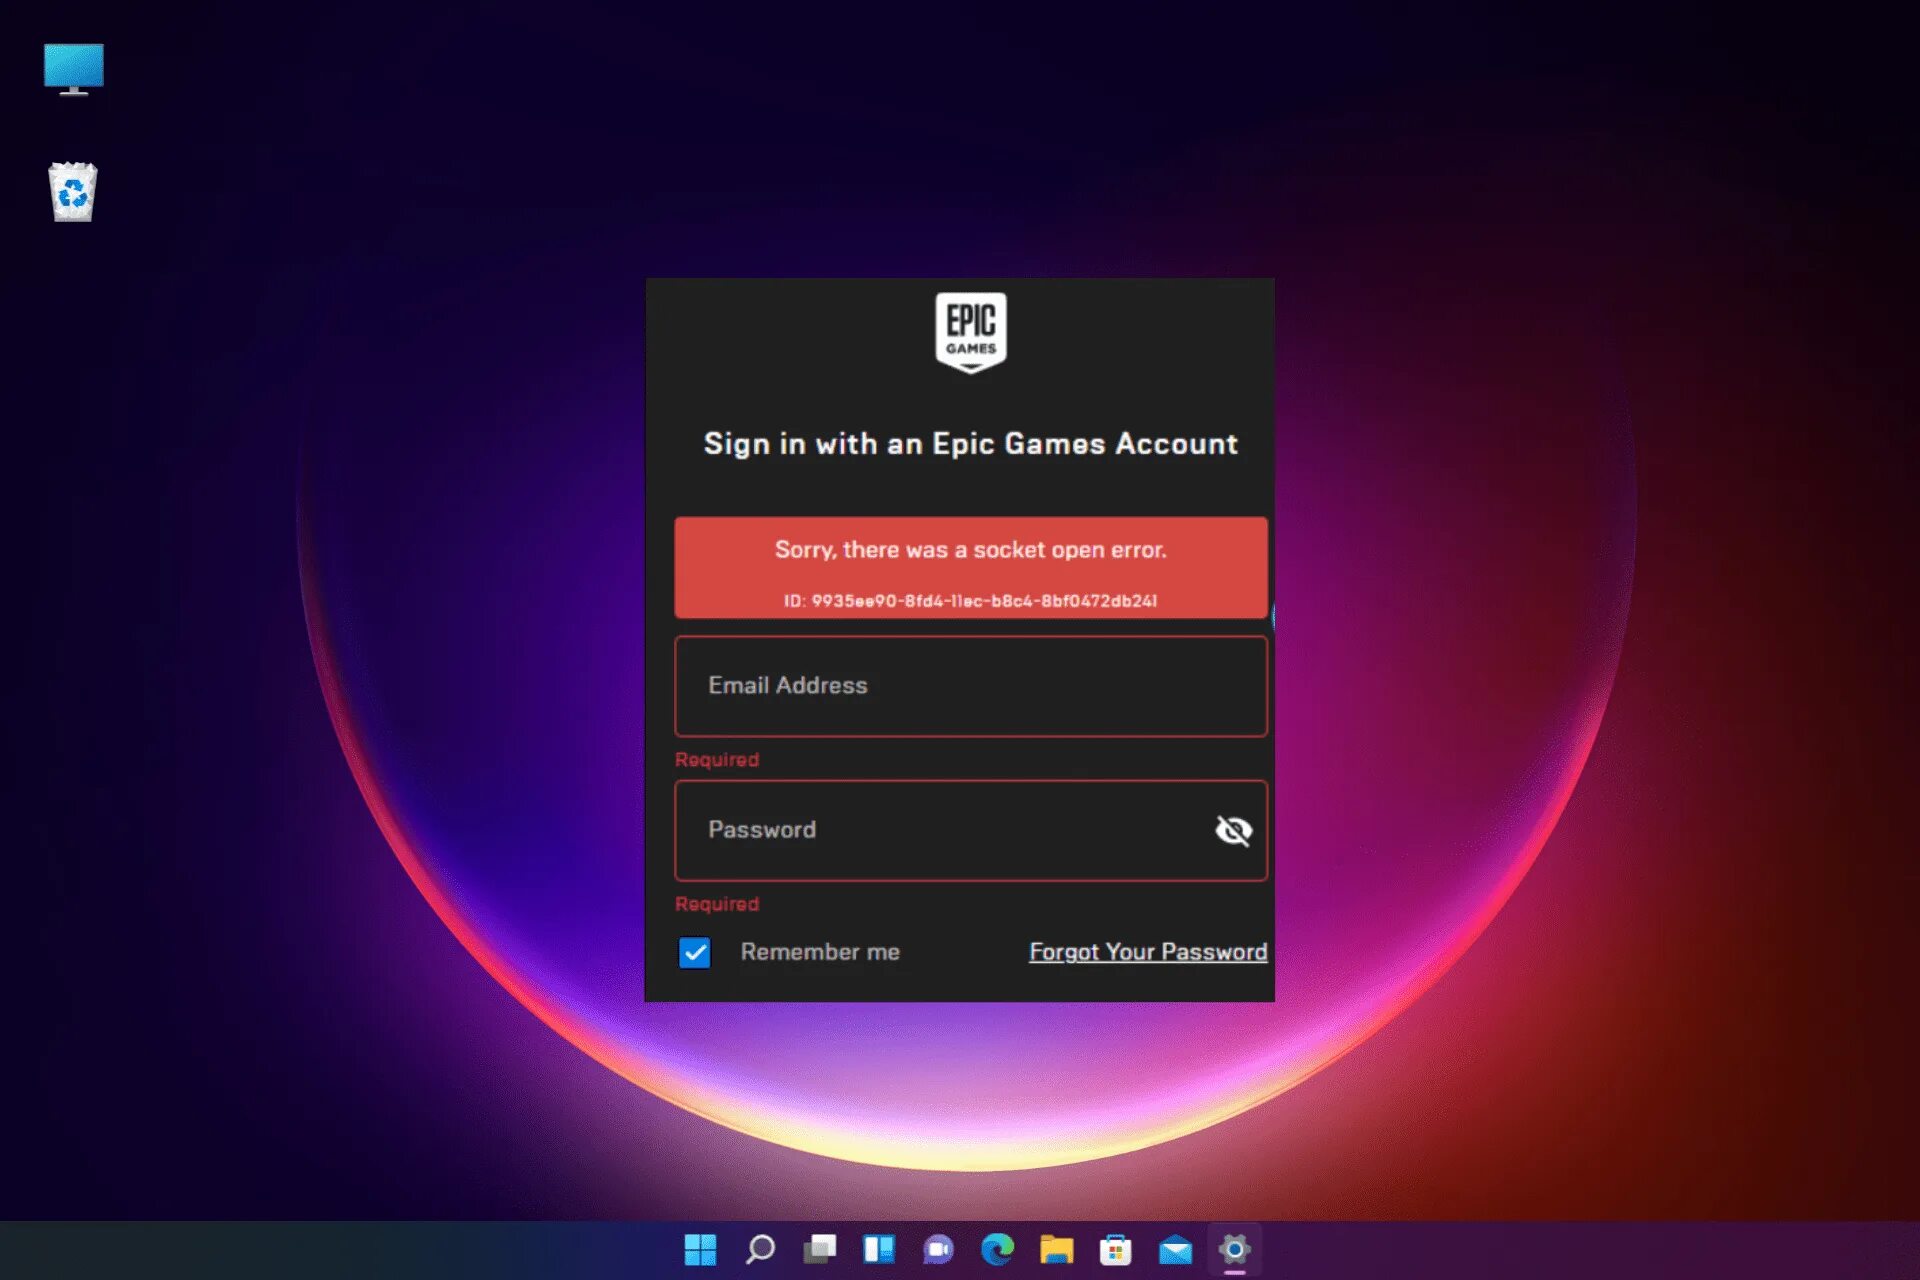
Task: Open Microsoft Store from taskbar
Action: tap(1115, 1249)
